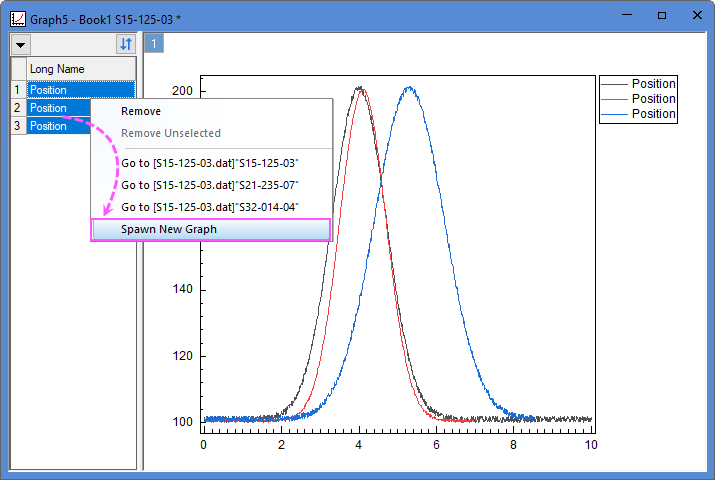Go to S15-125-03 sheet via context menu

point(211,163)
